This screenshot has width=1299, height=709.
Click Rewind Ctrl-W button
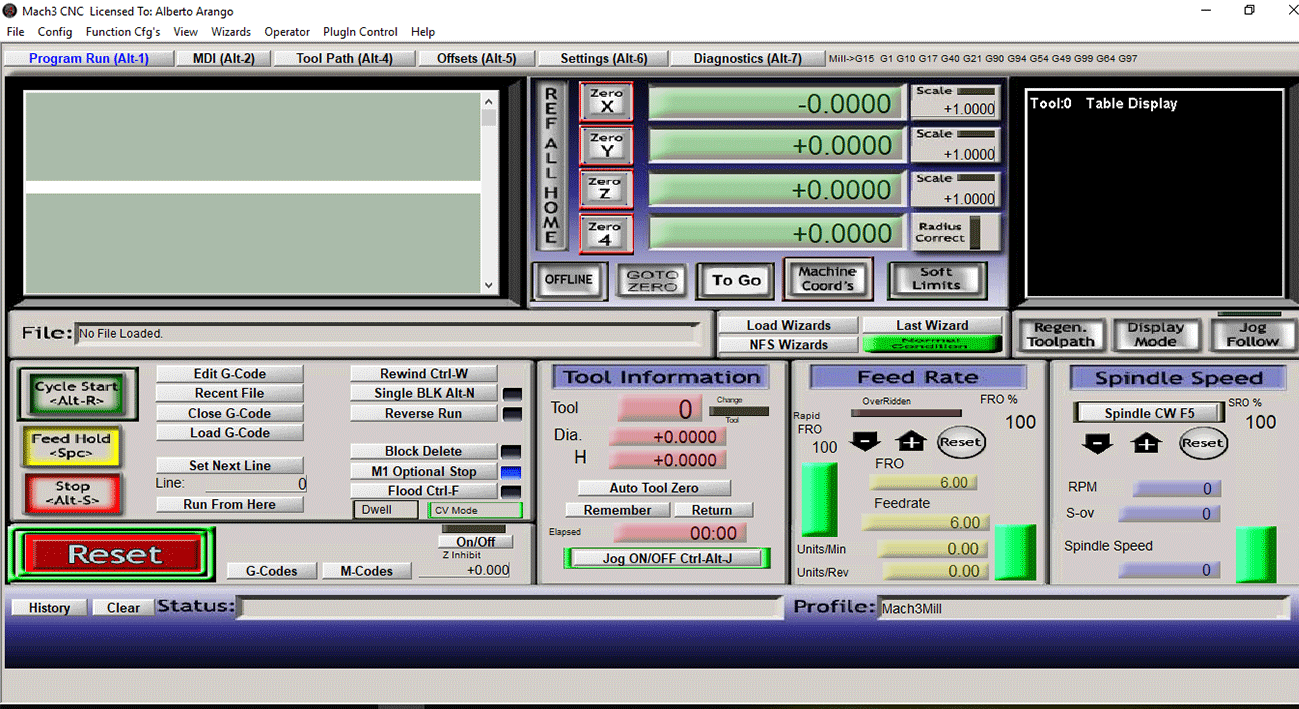pyautogui.click(x=424, y=374)
